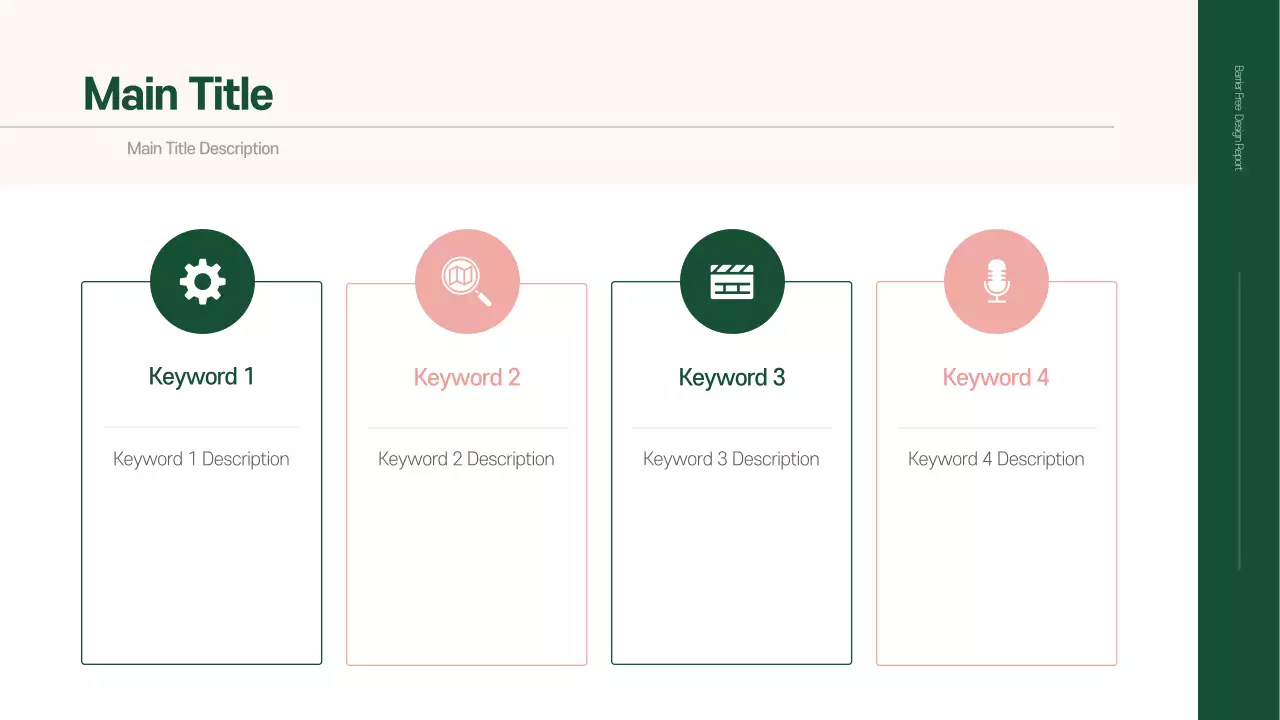1280x720 pixels.
Task: Click the divider line under Main Title
Action: (557, 126)
